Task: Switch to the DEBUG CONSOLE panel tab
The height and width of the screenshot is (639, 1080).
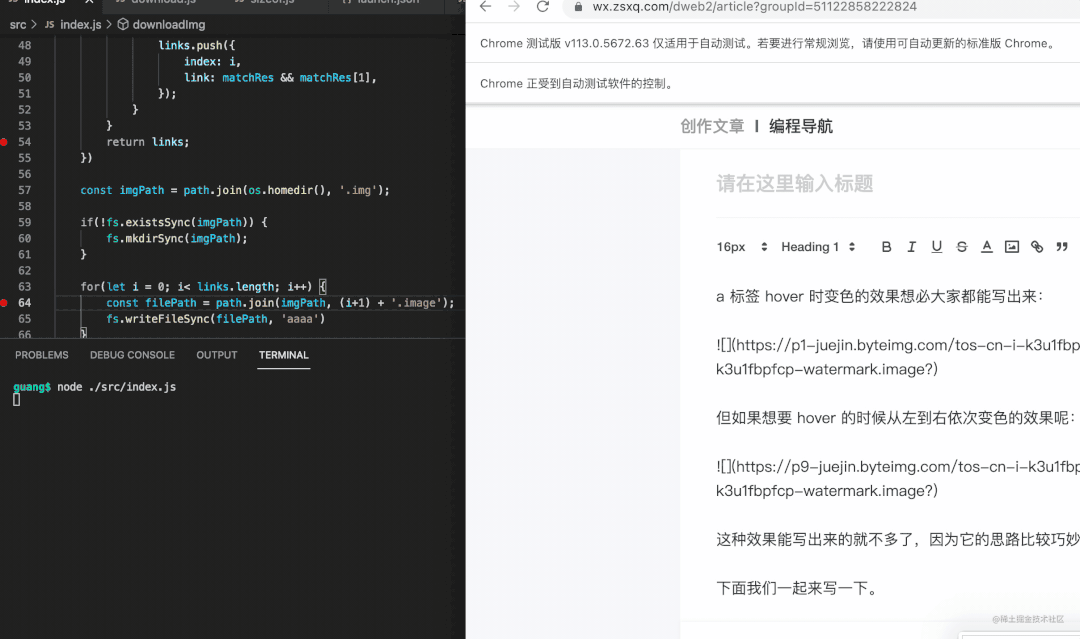Action: pyautogui.click(x=132, y=355)
